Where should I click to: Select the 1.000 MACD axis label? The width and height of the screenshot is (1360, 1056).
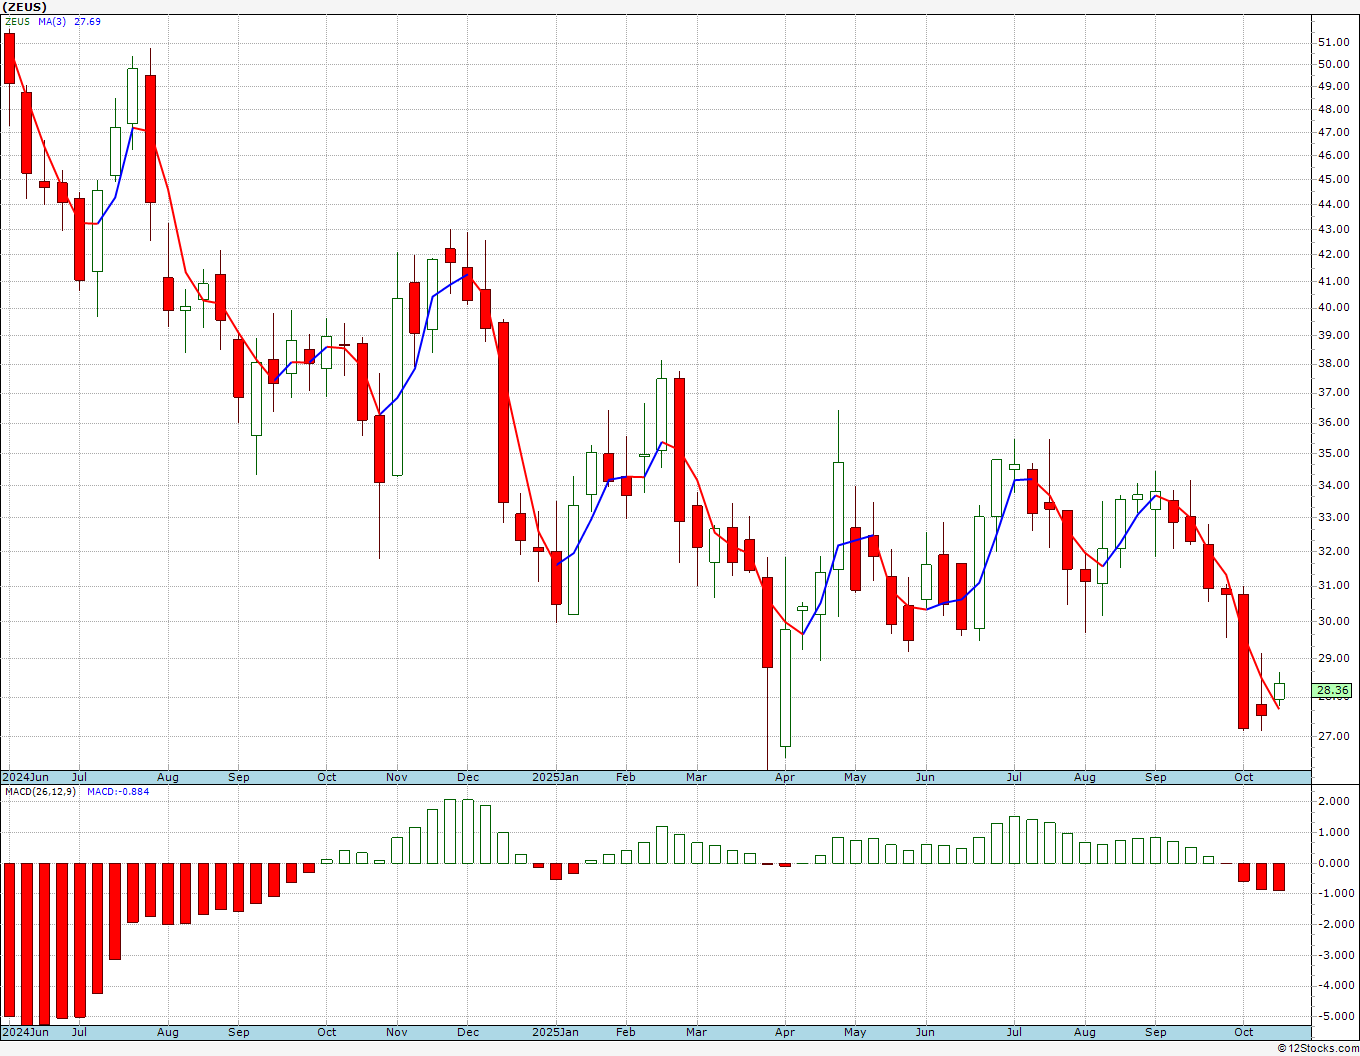coord(1335,833)
